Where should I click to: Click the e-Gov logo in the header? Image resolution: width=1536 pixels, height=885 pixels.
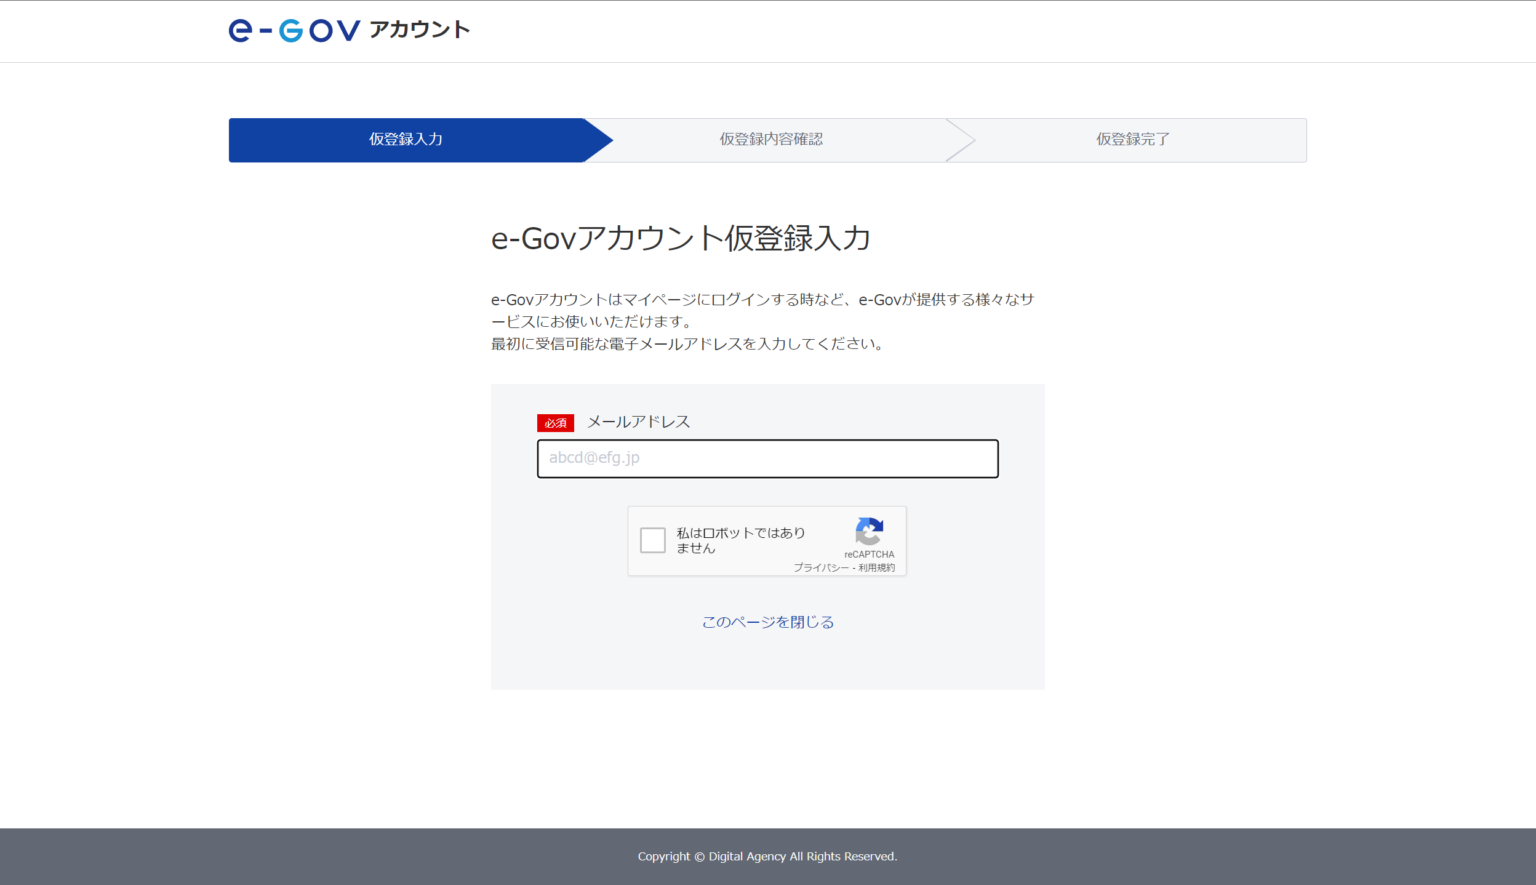294,31
